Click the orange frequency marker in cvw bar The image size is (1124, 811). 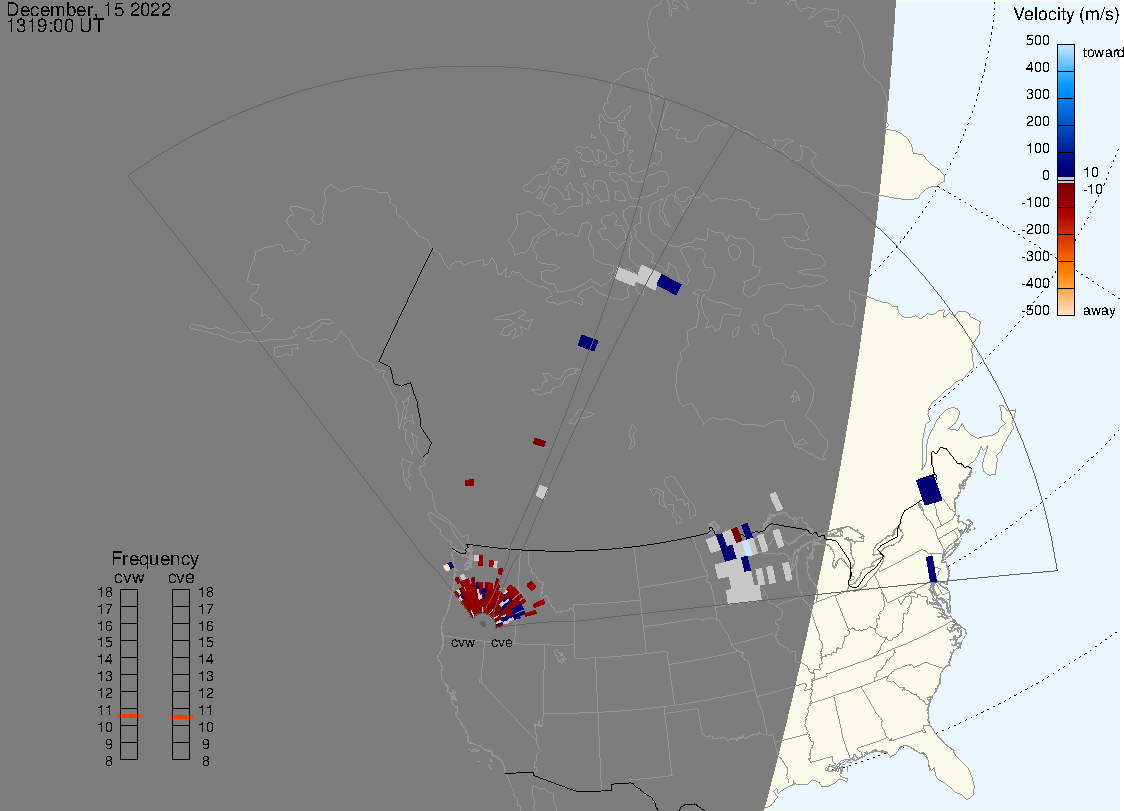(129, 716)
